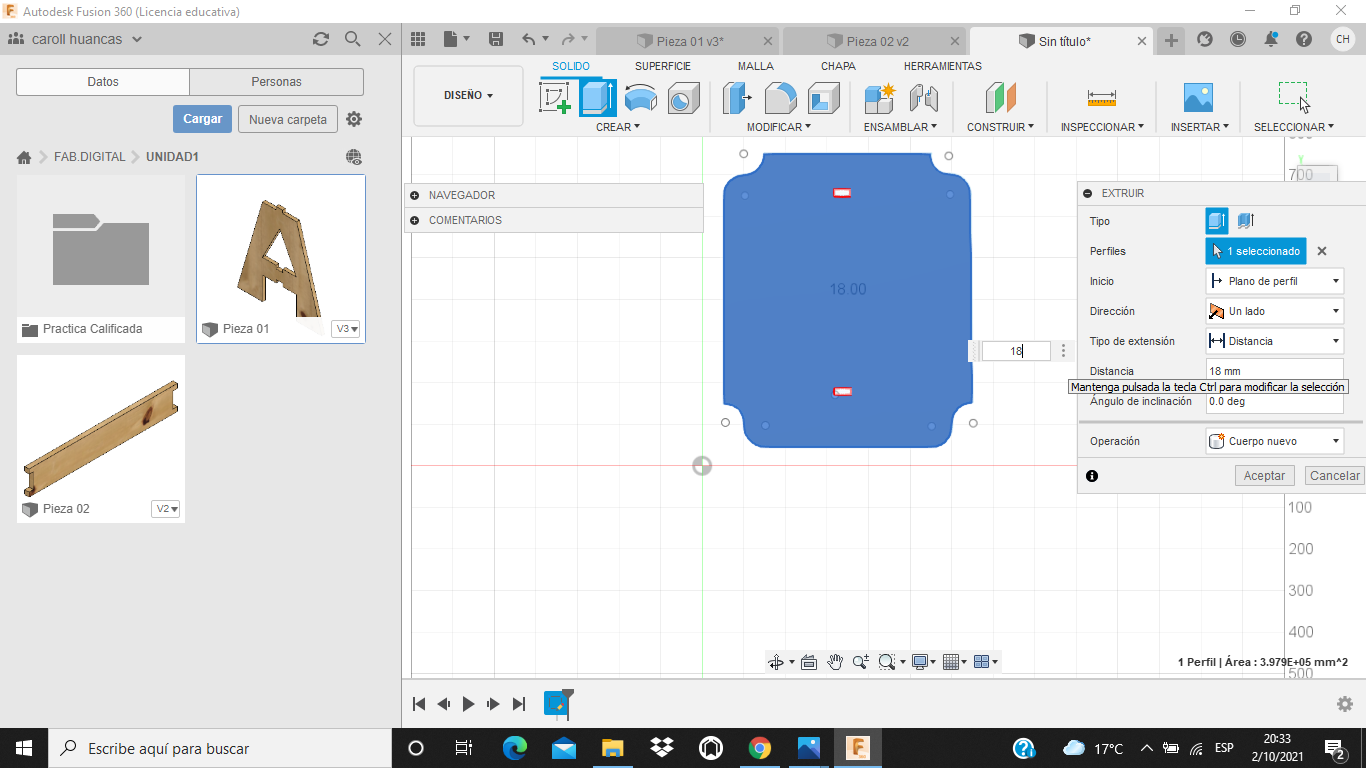
Task: Click the sketch feature in timeline
Action: click(x=557, y=703)
